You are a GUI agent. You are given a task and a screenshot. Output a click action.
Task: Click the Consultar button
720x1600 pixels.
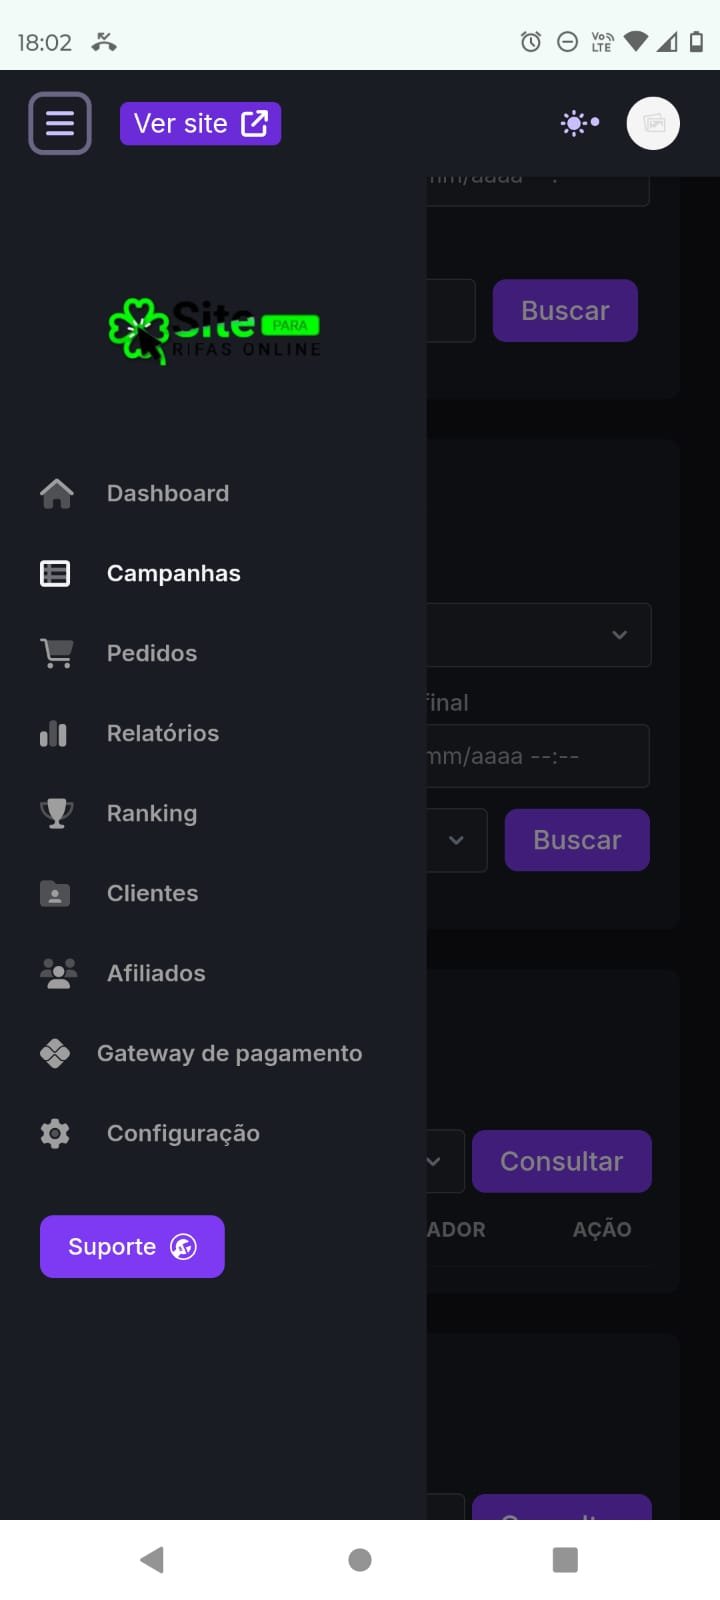tap(562, 1161)
